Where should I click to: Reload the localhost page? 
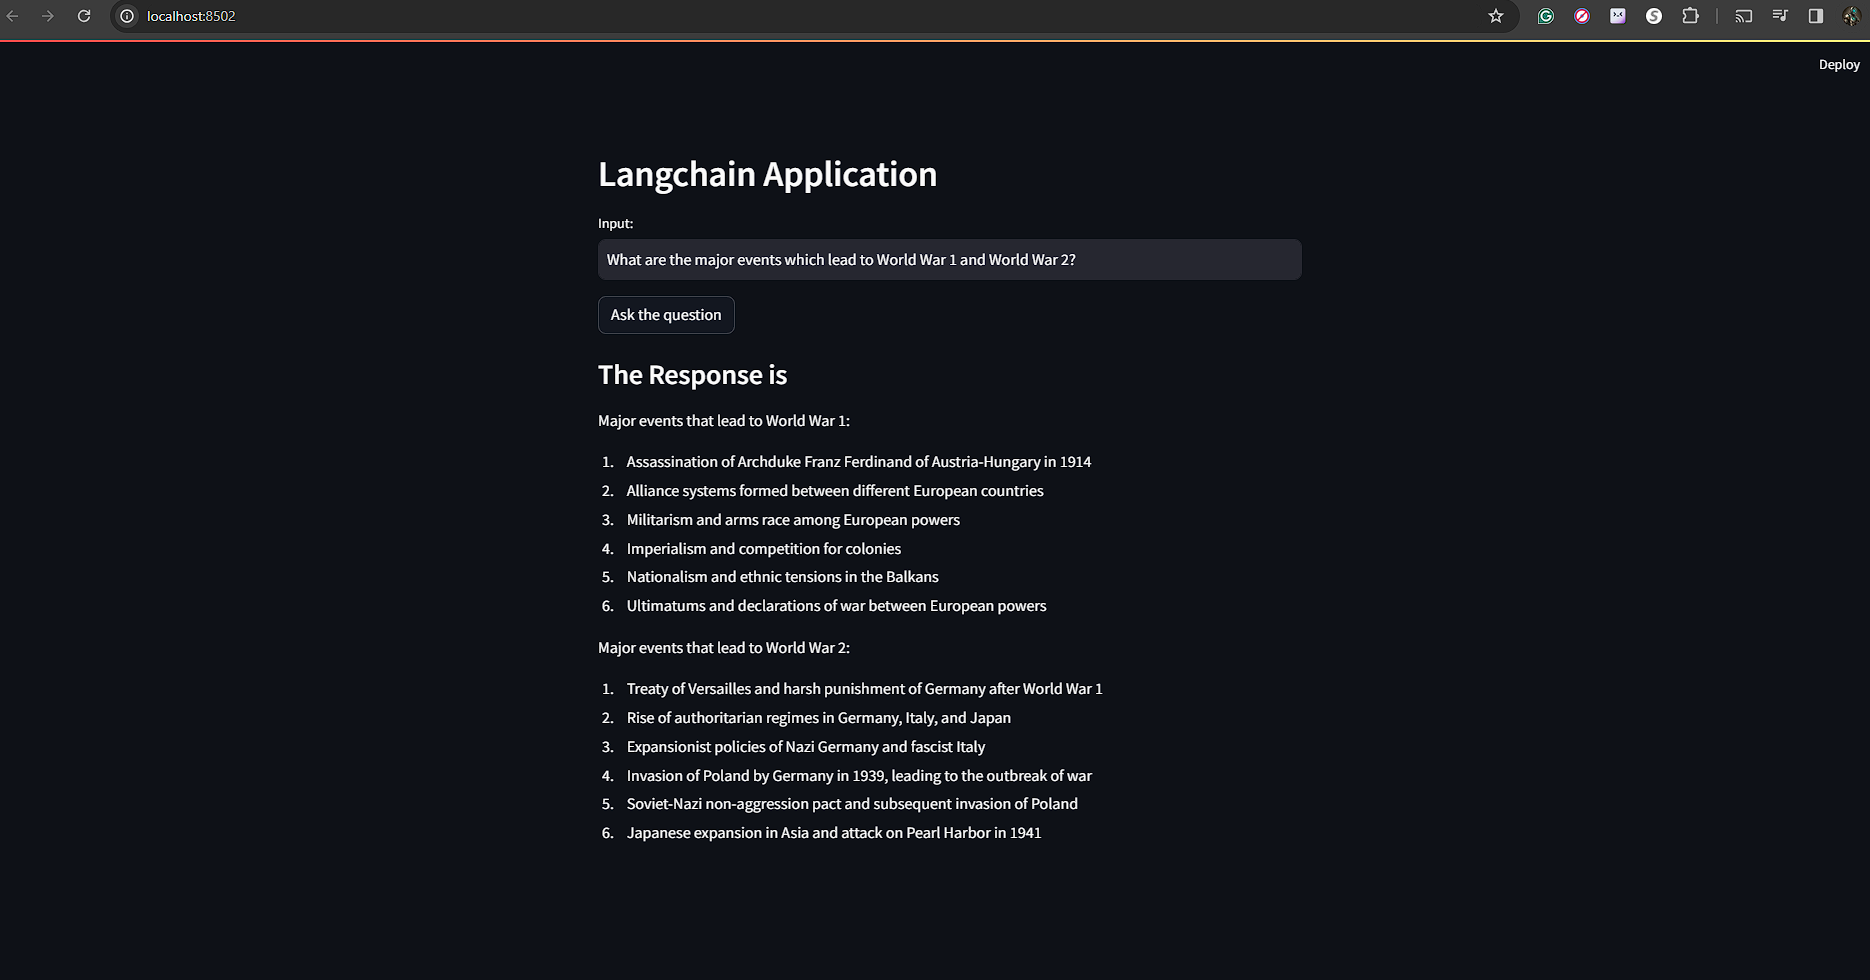click(84, 16)
